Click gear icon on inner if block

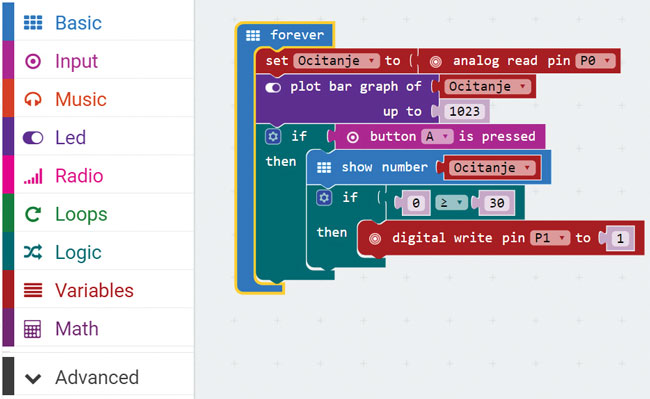[x=324, y=198]
